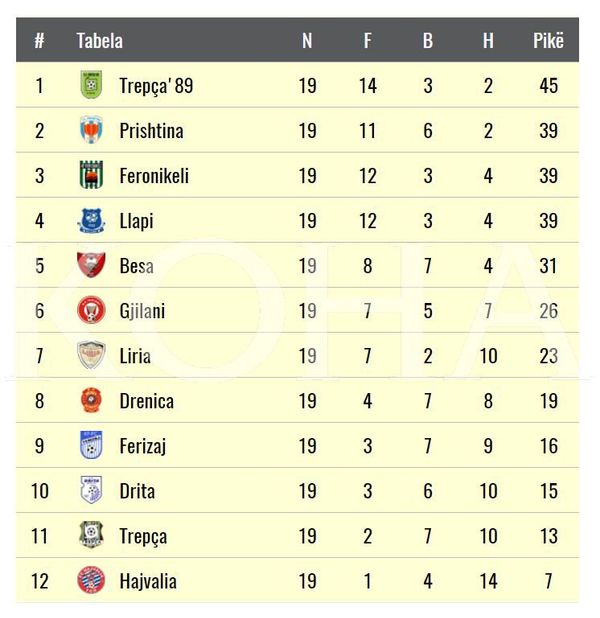Click the Besa red shield logo
The width and height of the screenshot is (600, 618).
pos(91,265)
